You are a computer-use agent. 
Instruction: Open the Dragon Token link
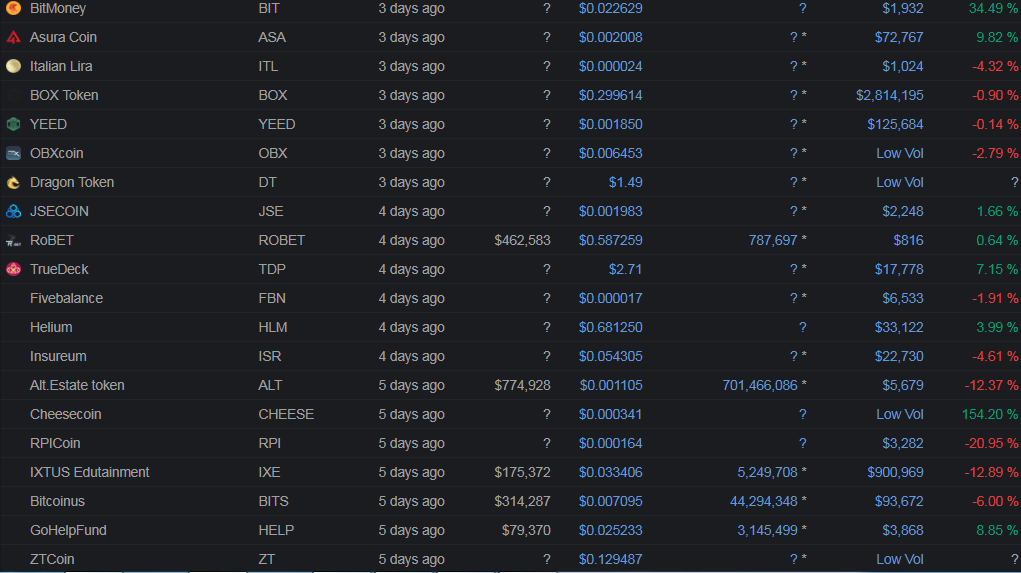(72, 182)
